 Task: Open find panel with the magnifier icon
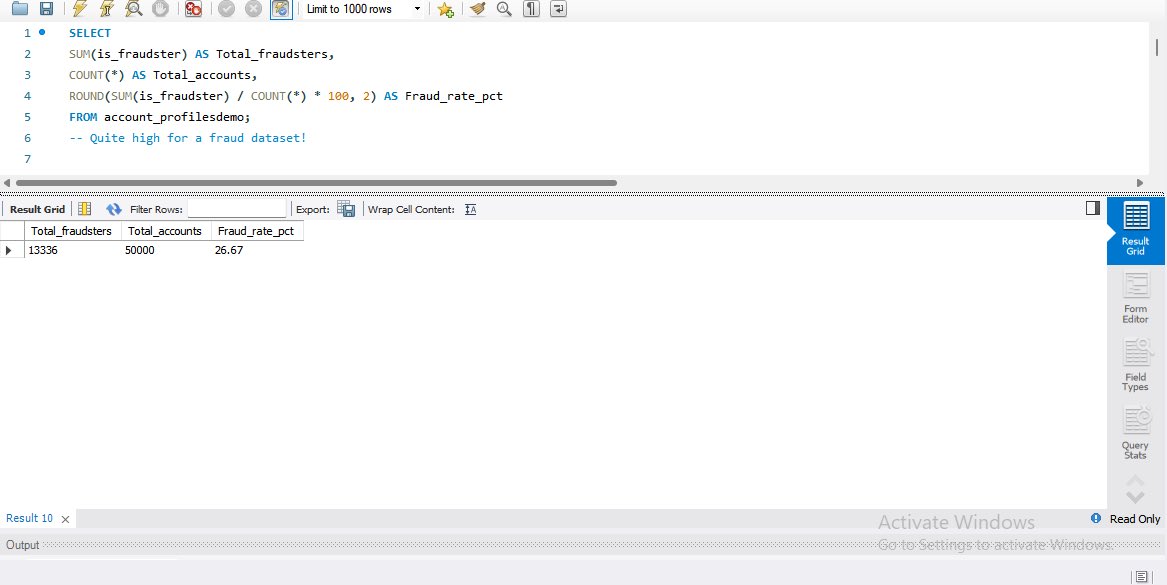coord(505,9)
